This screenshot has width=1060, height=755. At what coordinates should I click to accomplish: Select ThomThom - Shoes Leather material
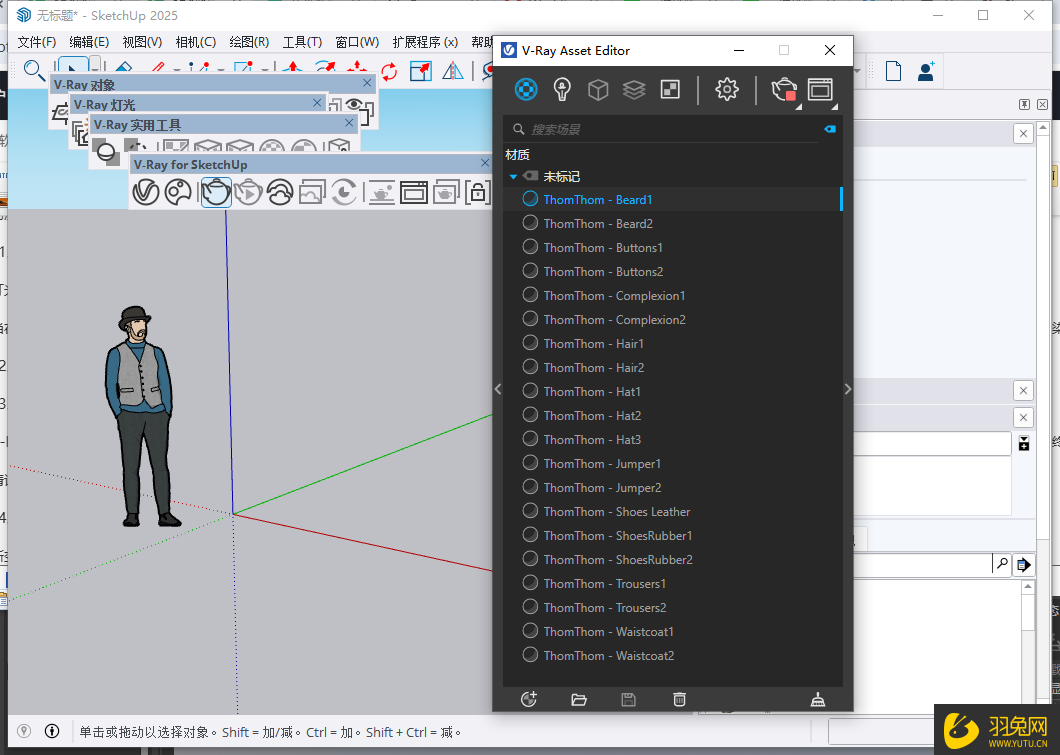[673, 512]
